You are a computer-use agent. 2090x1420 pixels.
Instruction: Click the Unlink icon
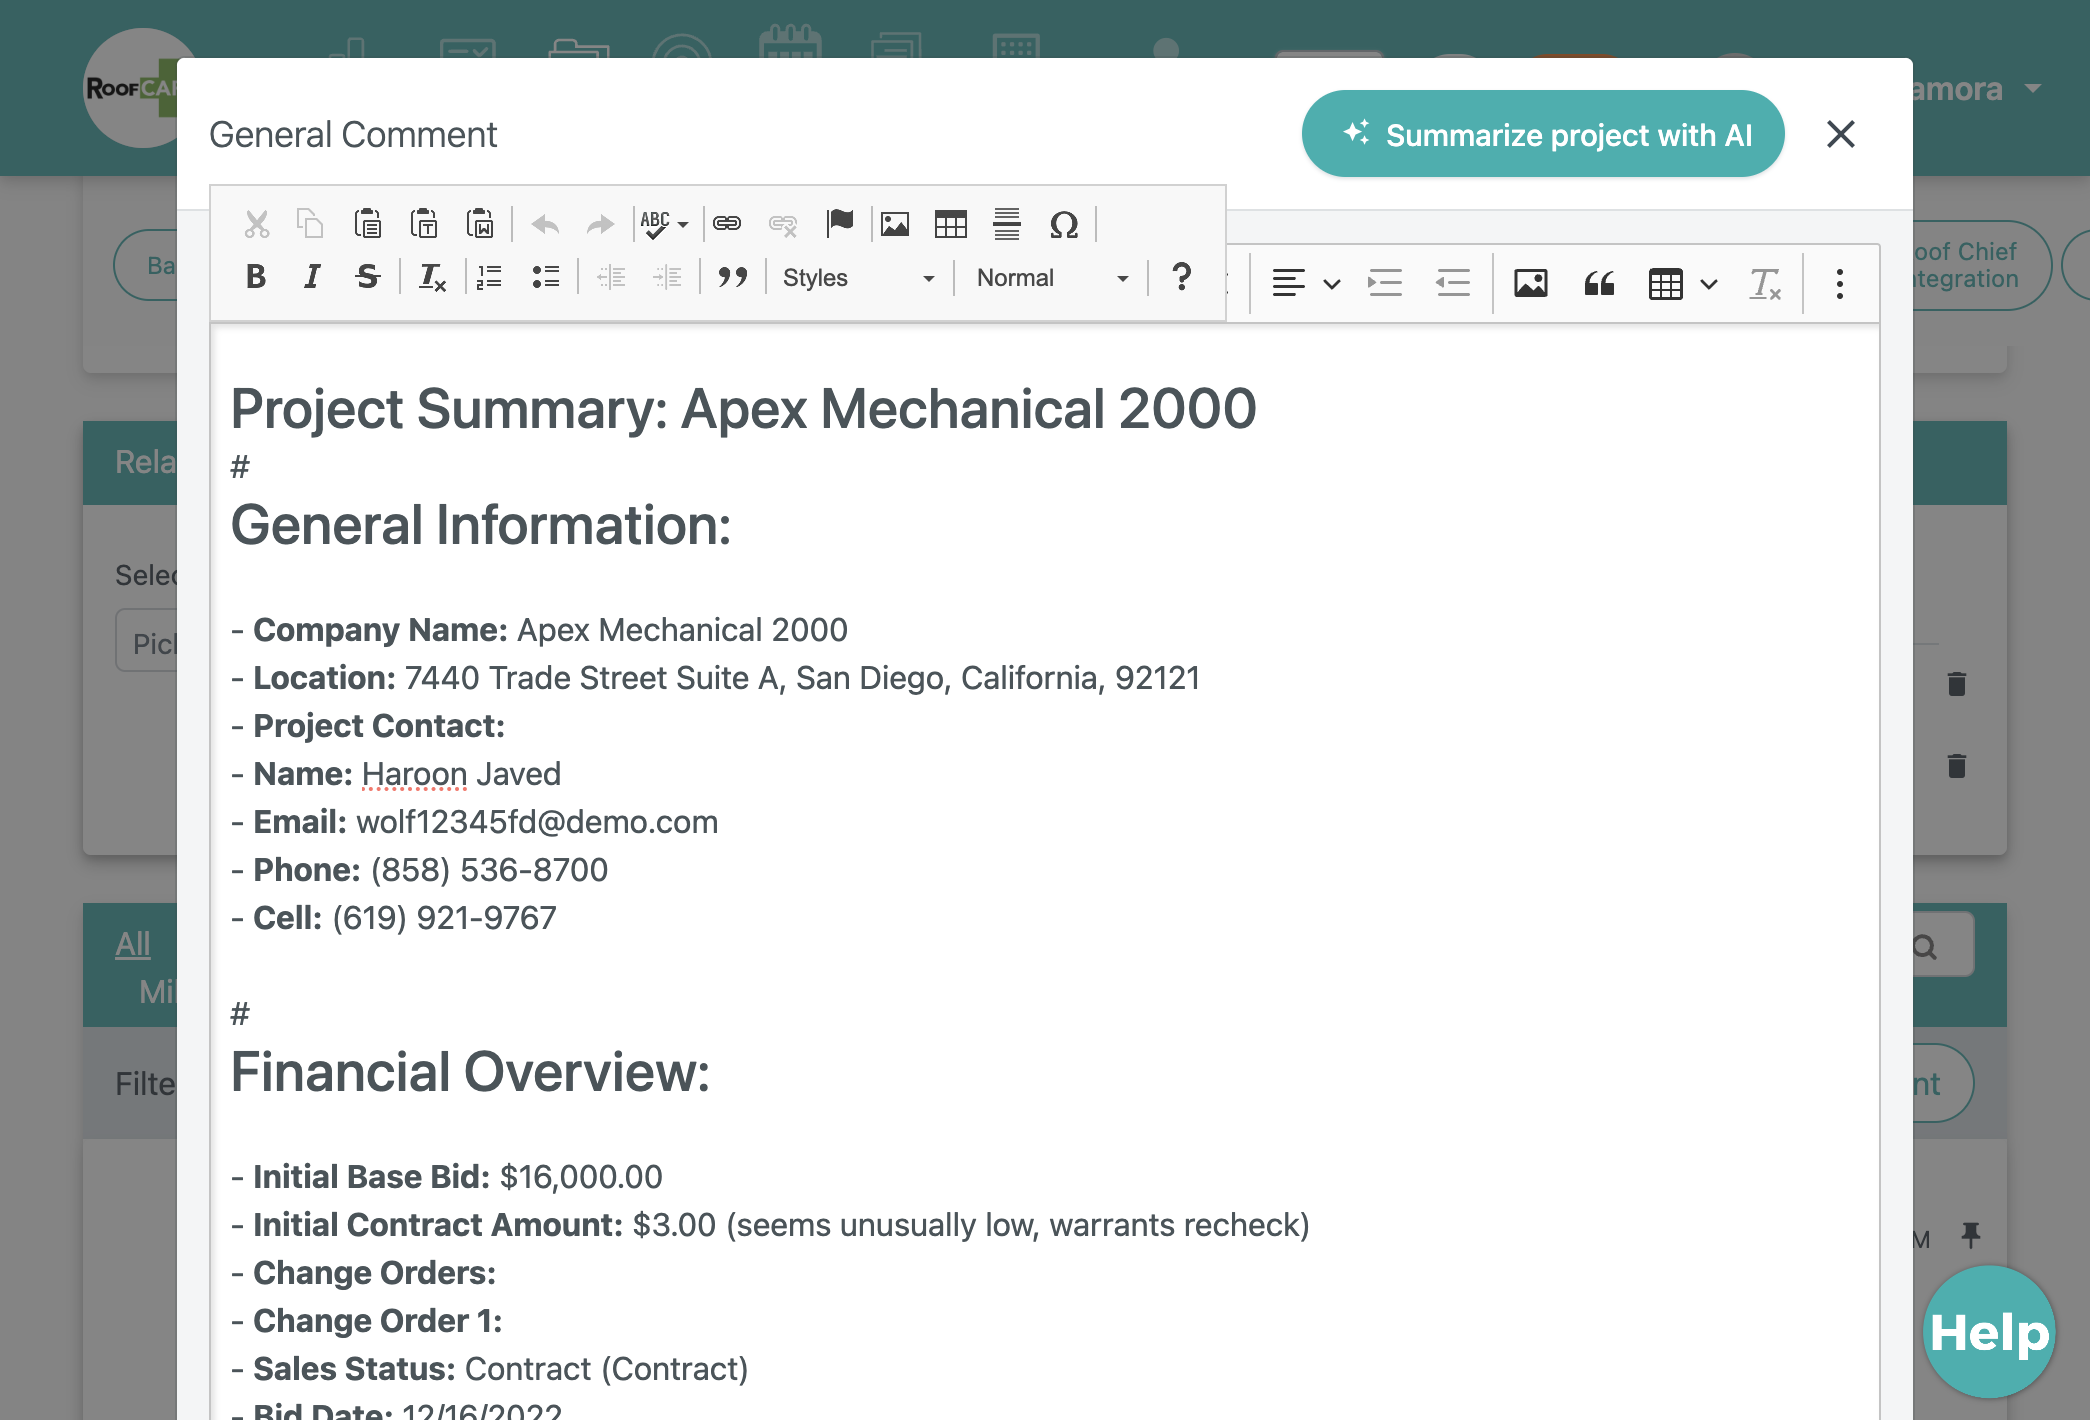click(x=783, y=224)
